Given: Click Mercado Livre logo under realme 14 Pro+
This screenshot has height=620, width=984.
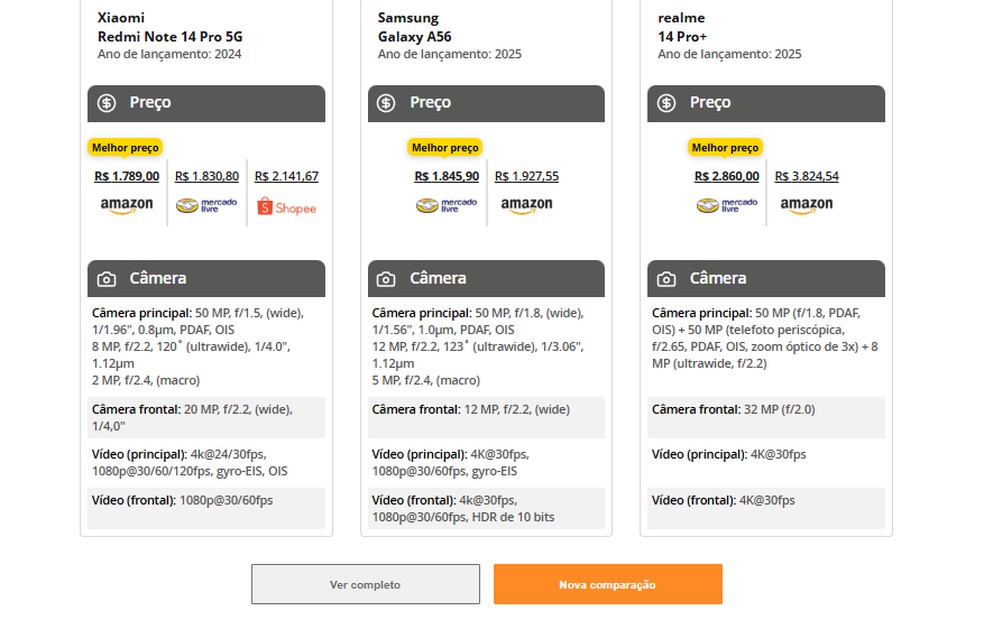Looking at the screenshot, I should tap(726, 205).
